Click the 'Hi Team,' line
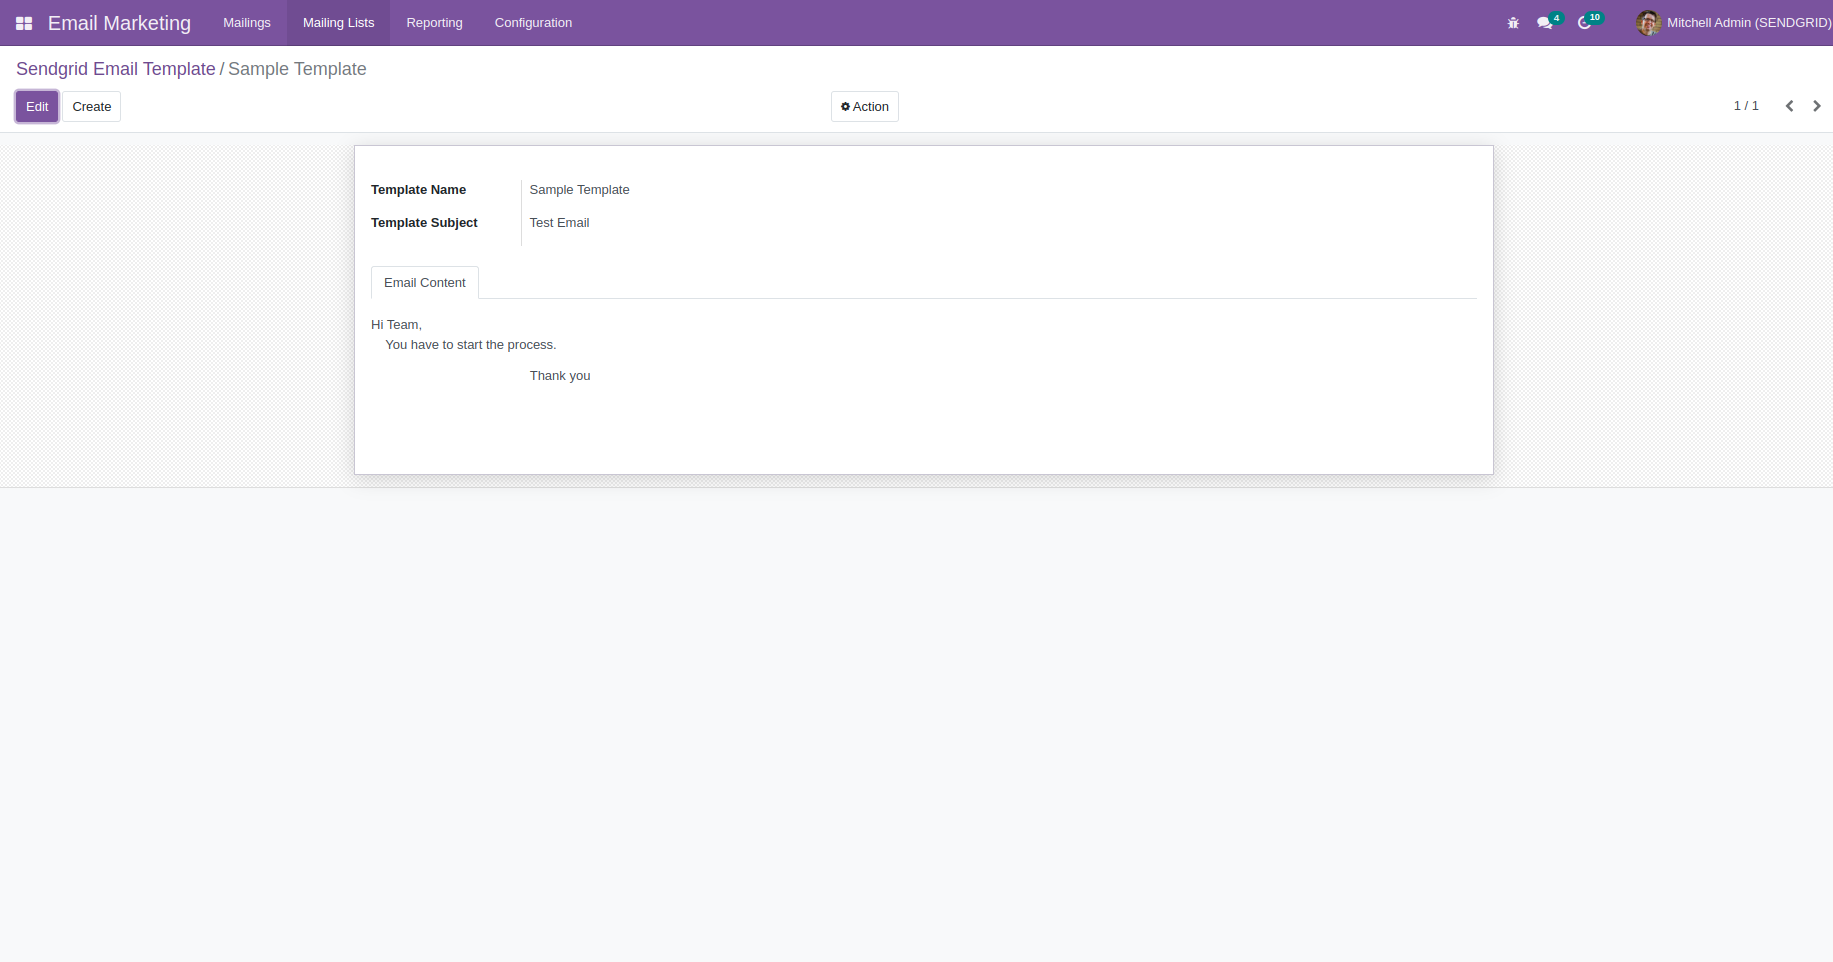The width and height of the screenshot is (1833, 962). [x=396, y=325]
